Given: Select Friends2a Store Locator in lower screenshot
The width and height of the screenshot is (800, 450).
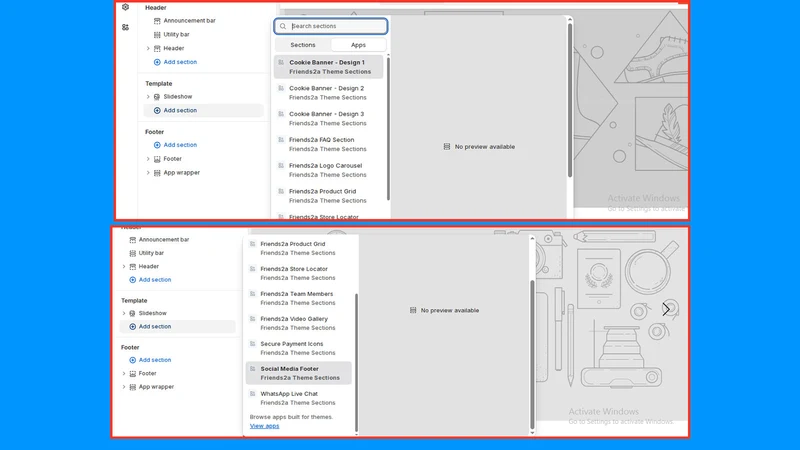Looking at the screenshot, I should coord(299,273).
